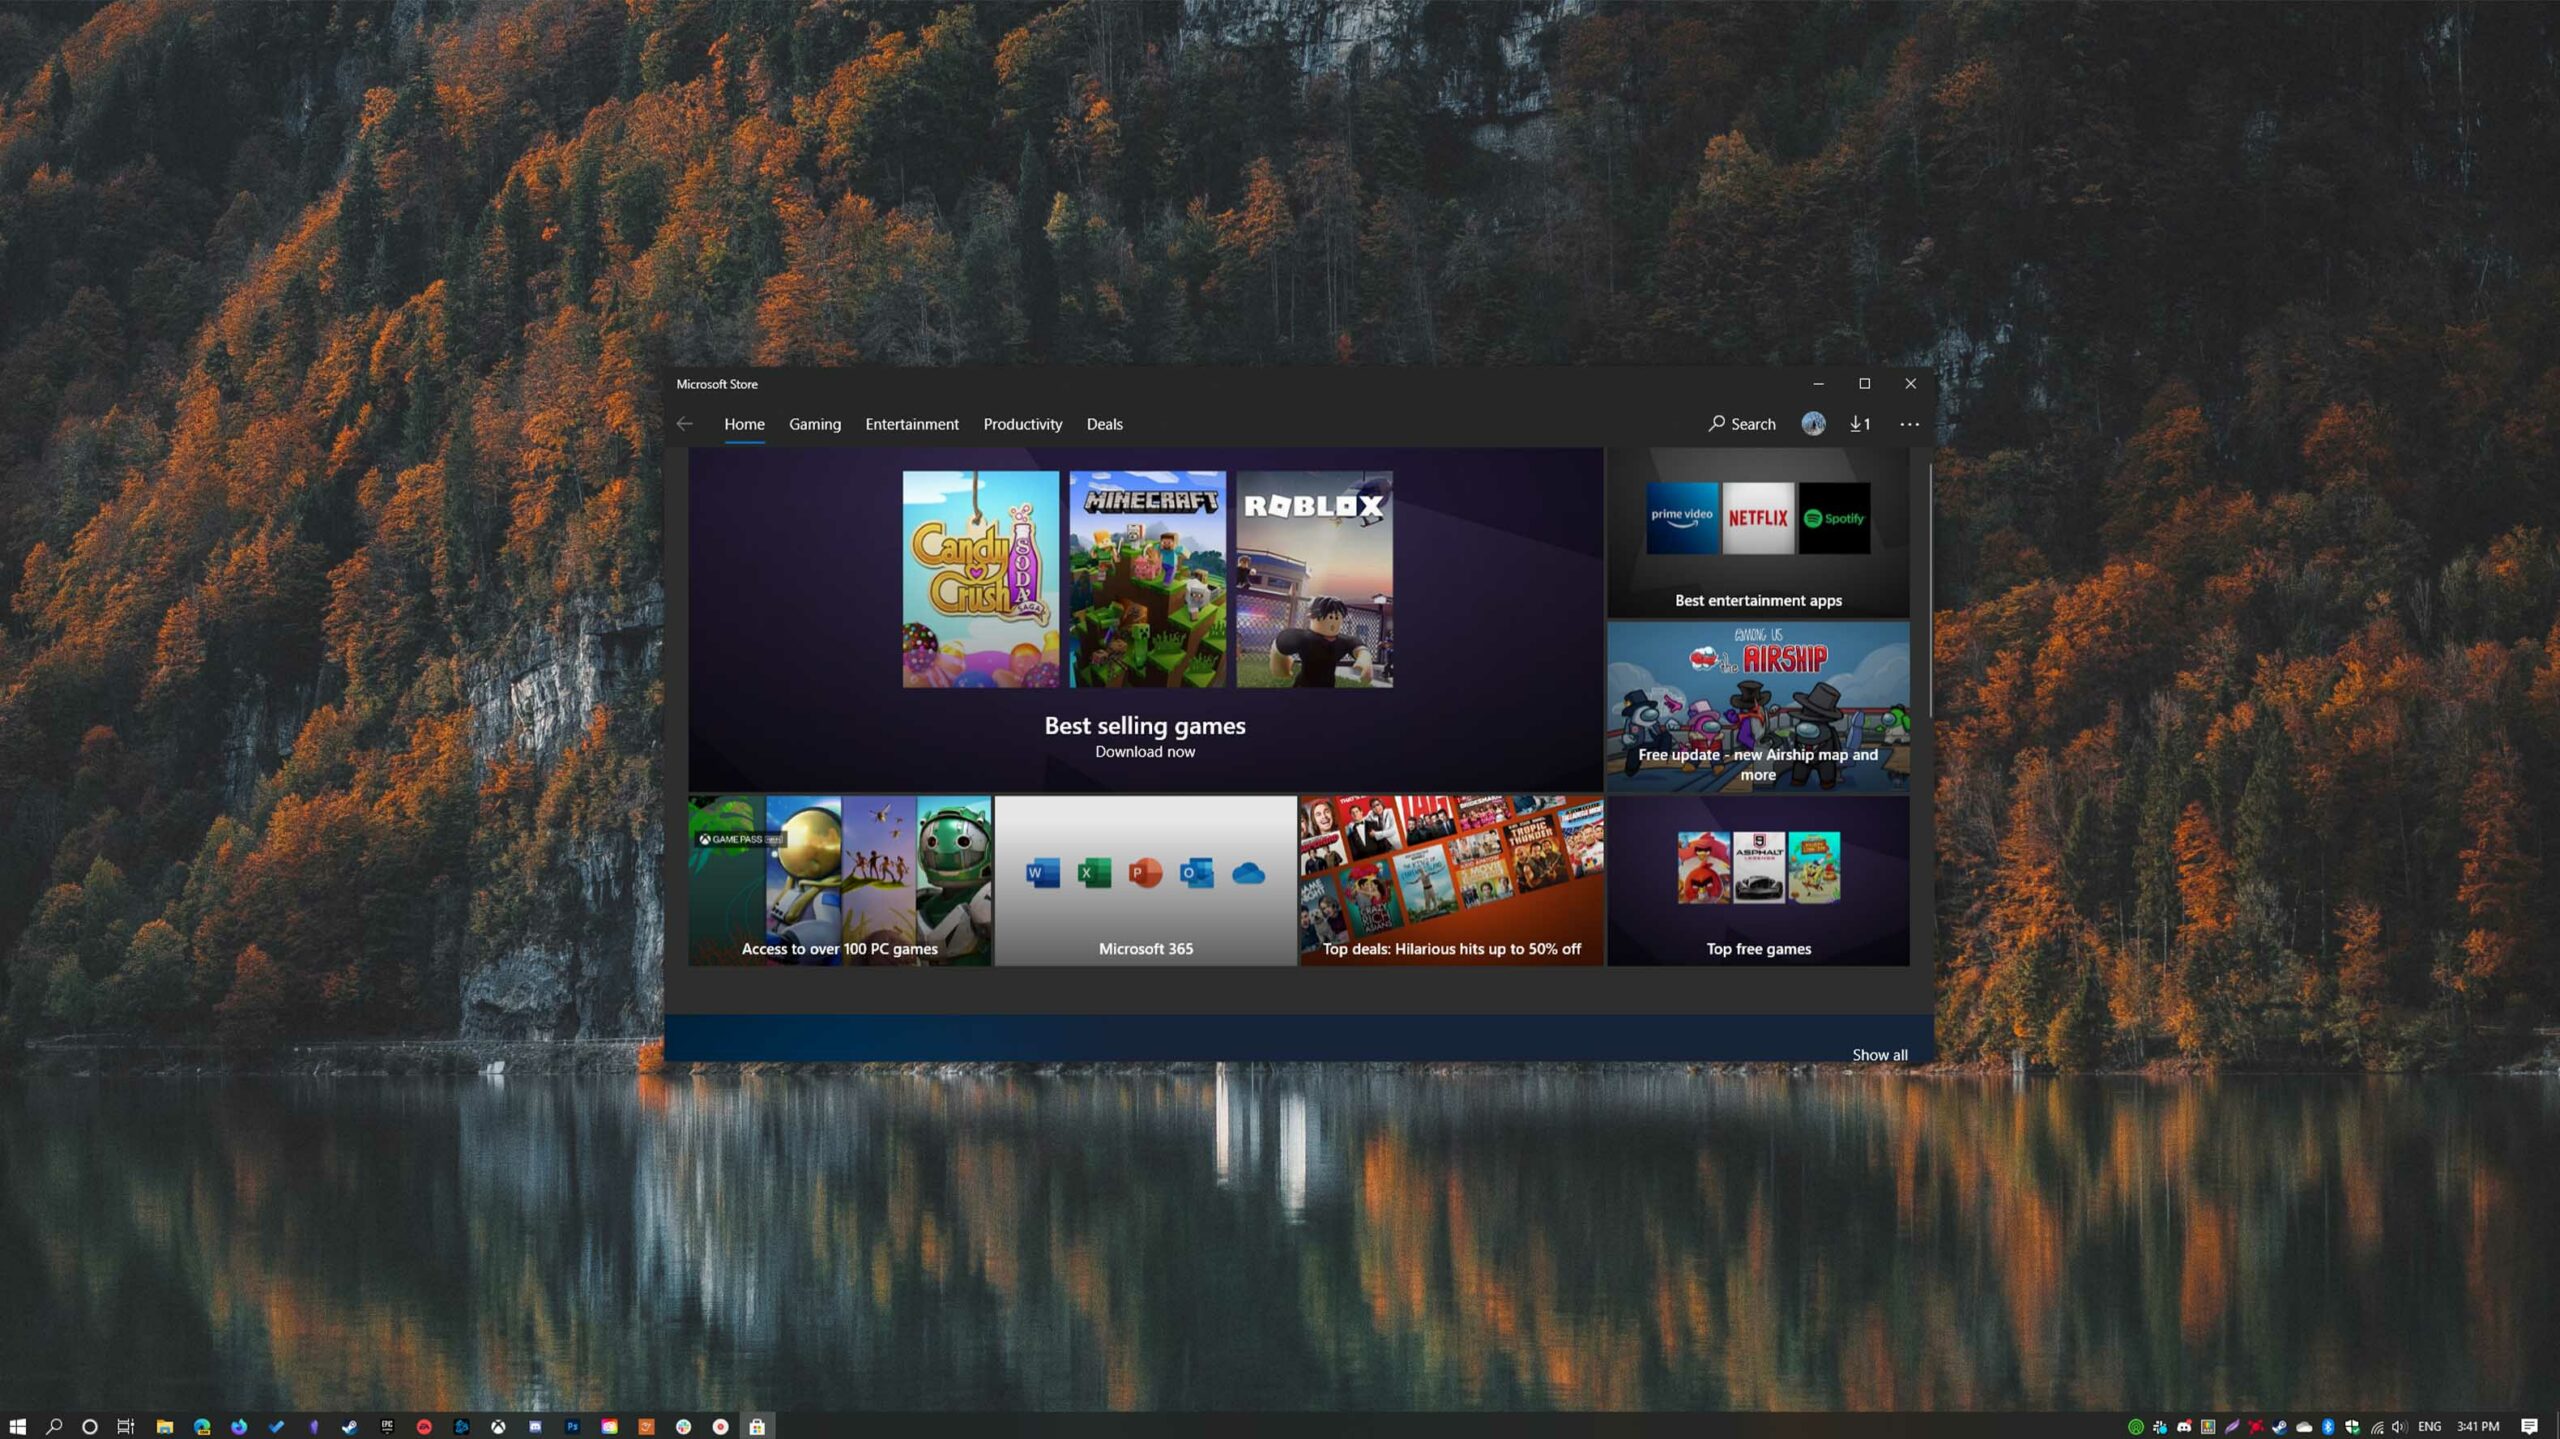The height and width of the screenshot is (1439, 2560).
Task: Open the Productivity tab
Action: tap(1022, 424)
